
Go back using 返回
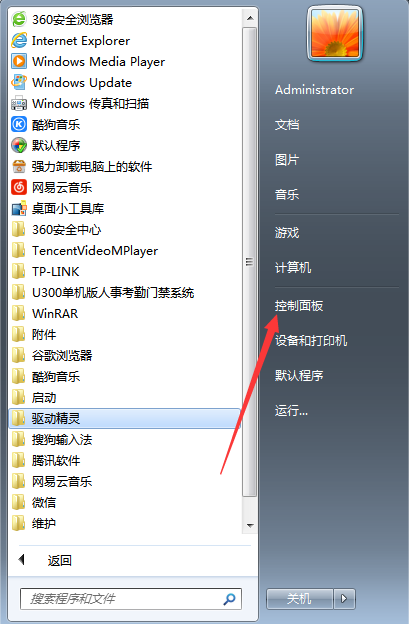click(59, 560)
